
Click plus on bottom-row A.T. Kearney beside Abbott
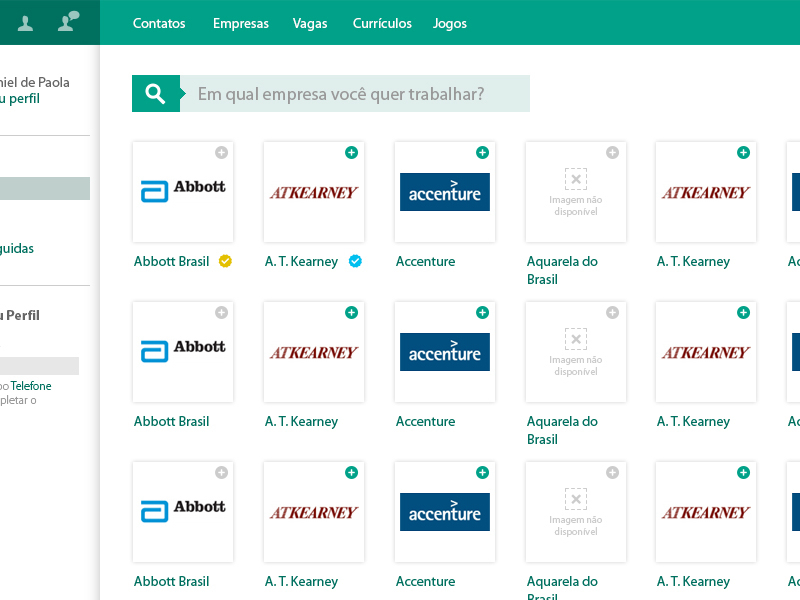point(352,473)
